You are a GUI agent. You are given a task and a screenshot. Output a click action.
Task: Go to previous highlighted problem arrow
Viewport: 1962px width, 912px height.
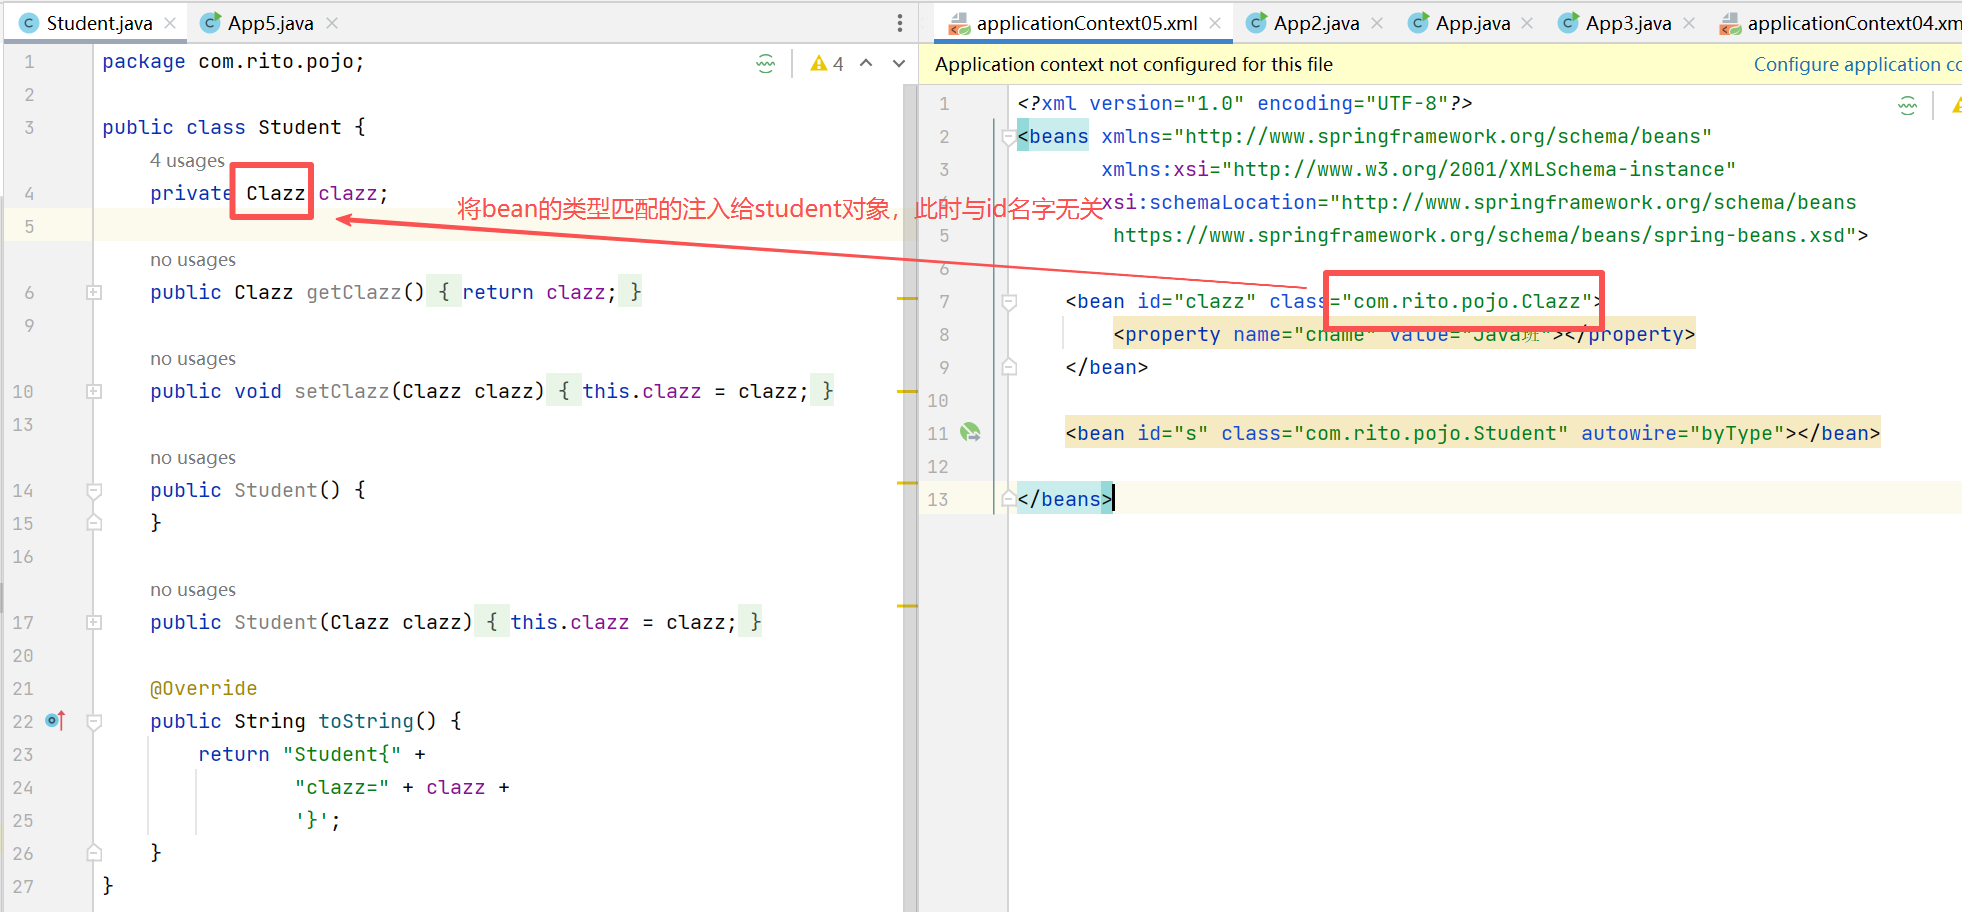click(x=866, y=63)
